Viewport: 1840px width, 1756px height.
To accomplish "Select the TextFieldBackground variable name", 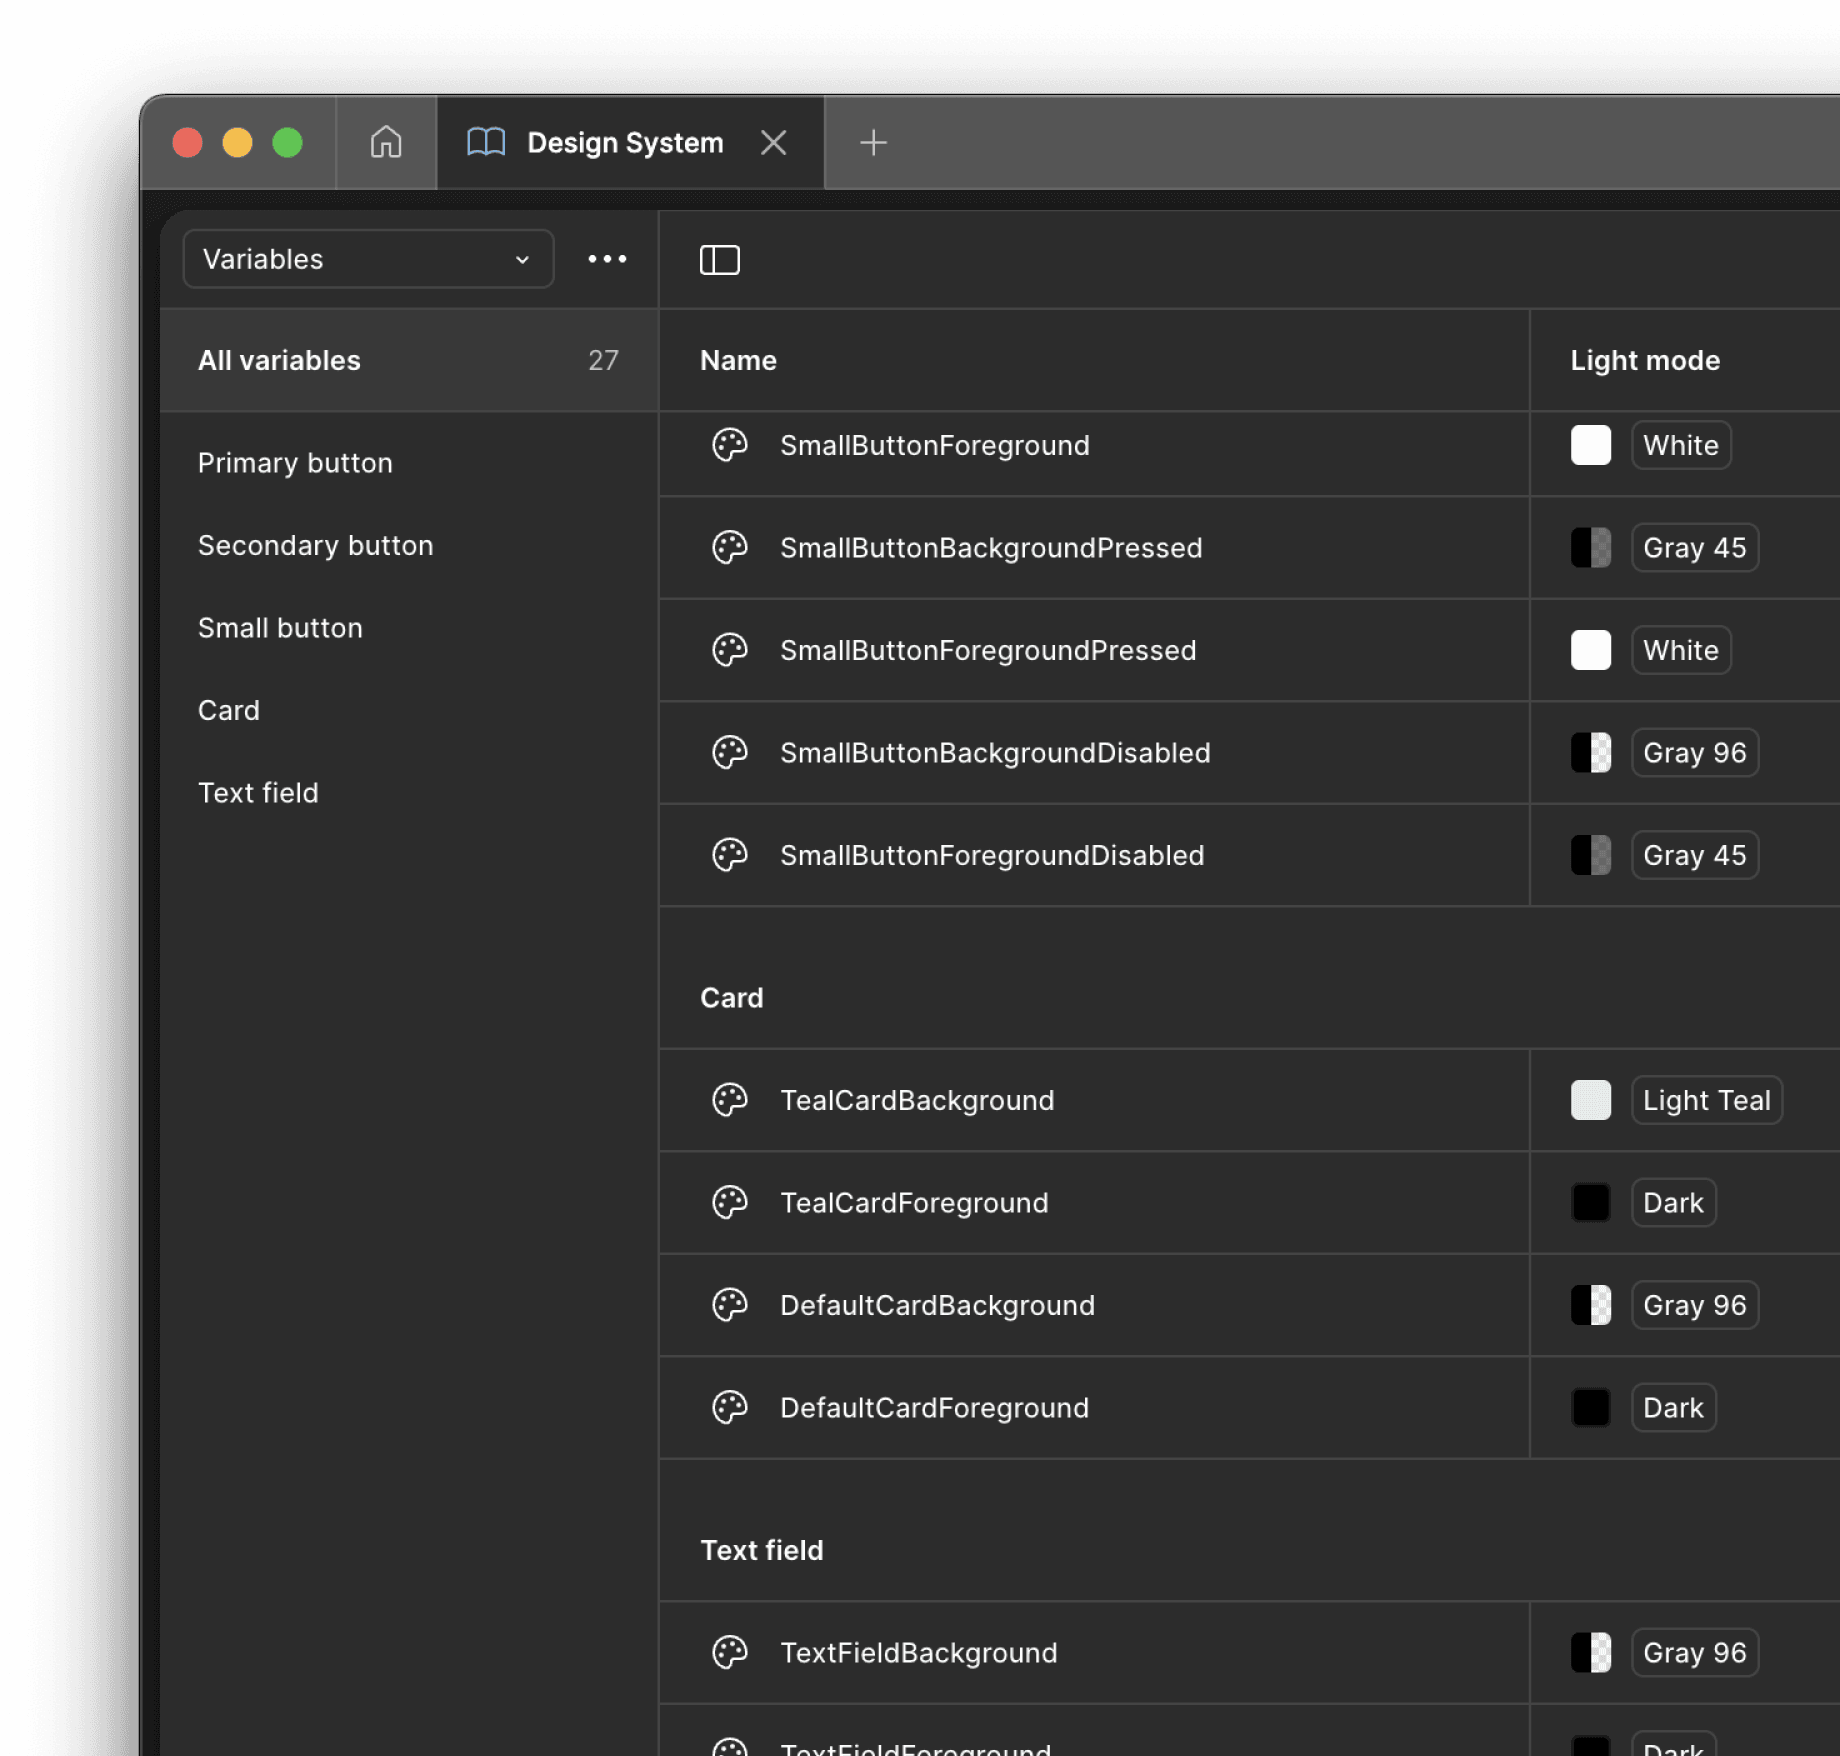I will (x=918, y=1652).
